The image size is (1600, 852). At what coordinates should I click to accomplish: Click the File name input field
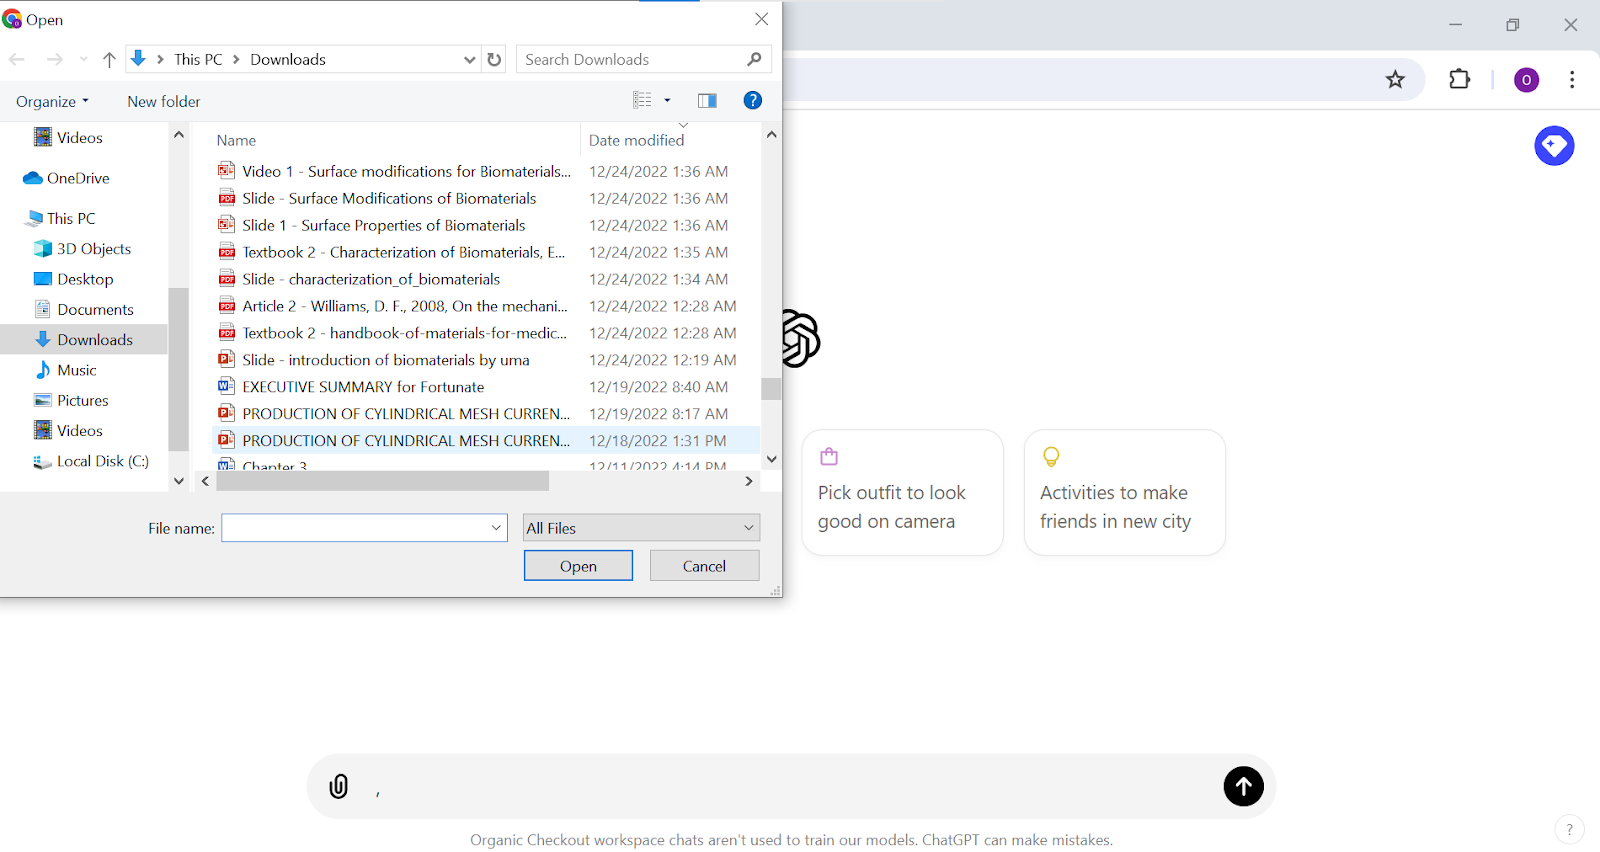coord(355,528)
